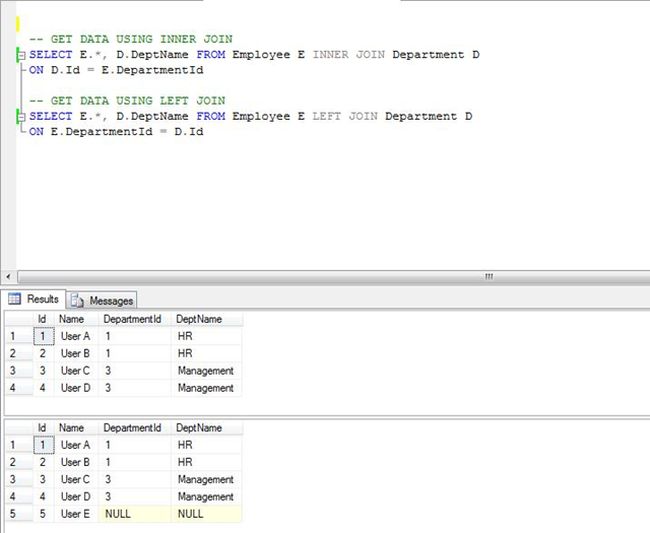650x533 pixels.
Task: Click NULL DeptName cell for User E
Action: point(207,514)
